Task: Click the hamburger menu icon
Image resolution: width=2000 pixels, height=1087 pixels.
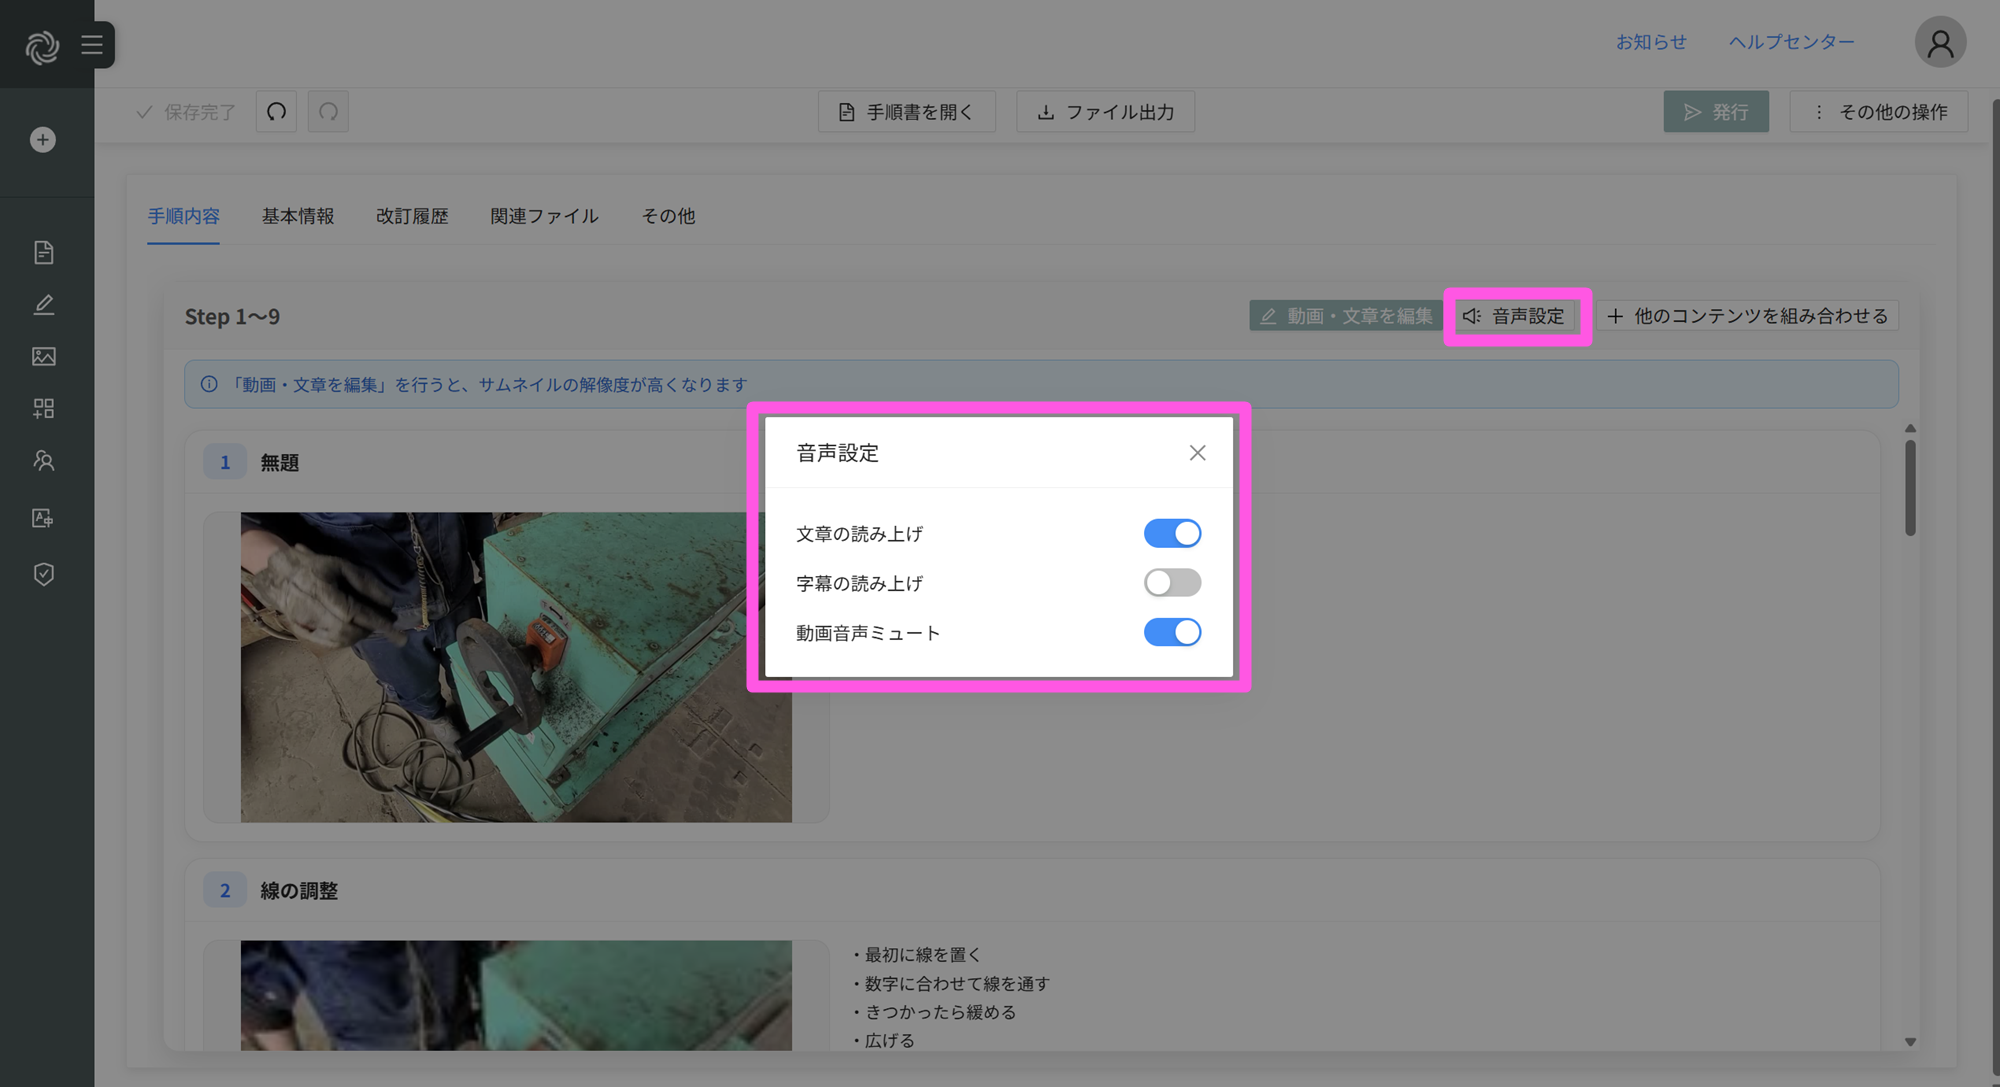Action: pos(92,45)
